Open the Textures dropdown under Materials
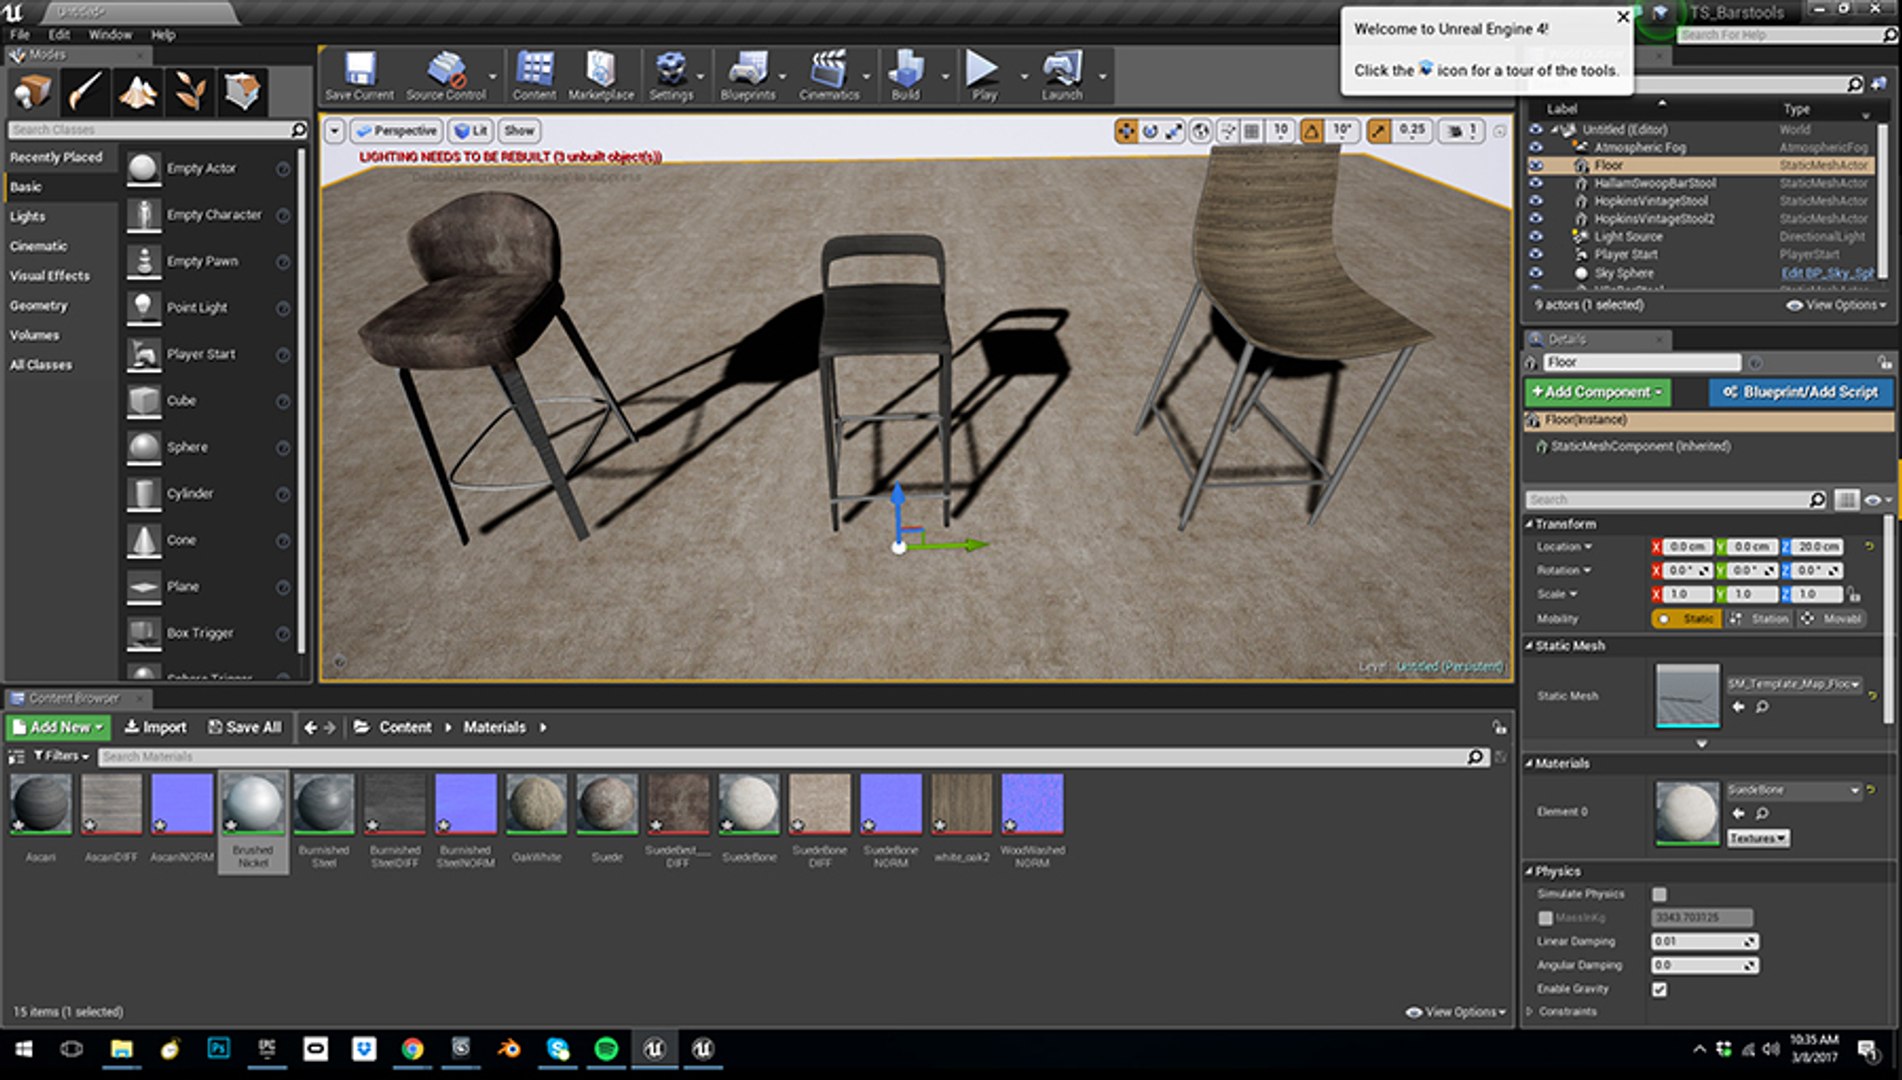Viewport: 1902px width, 1080px height. coord(1758,838)
